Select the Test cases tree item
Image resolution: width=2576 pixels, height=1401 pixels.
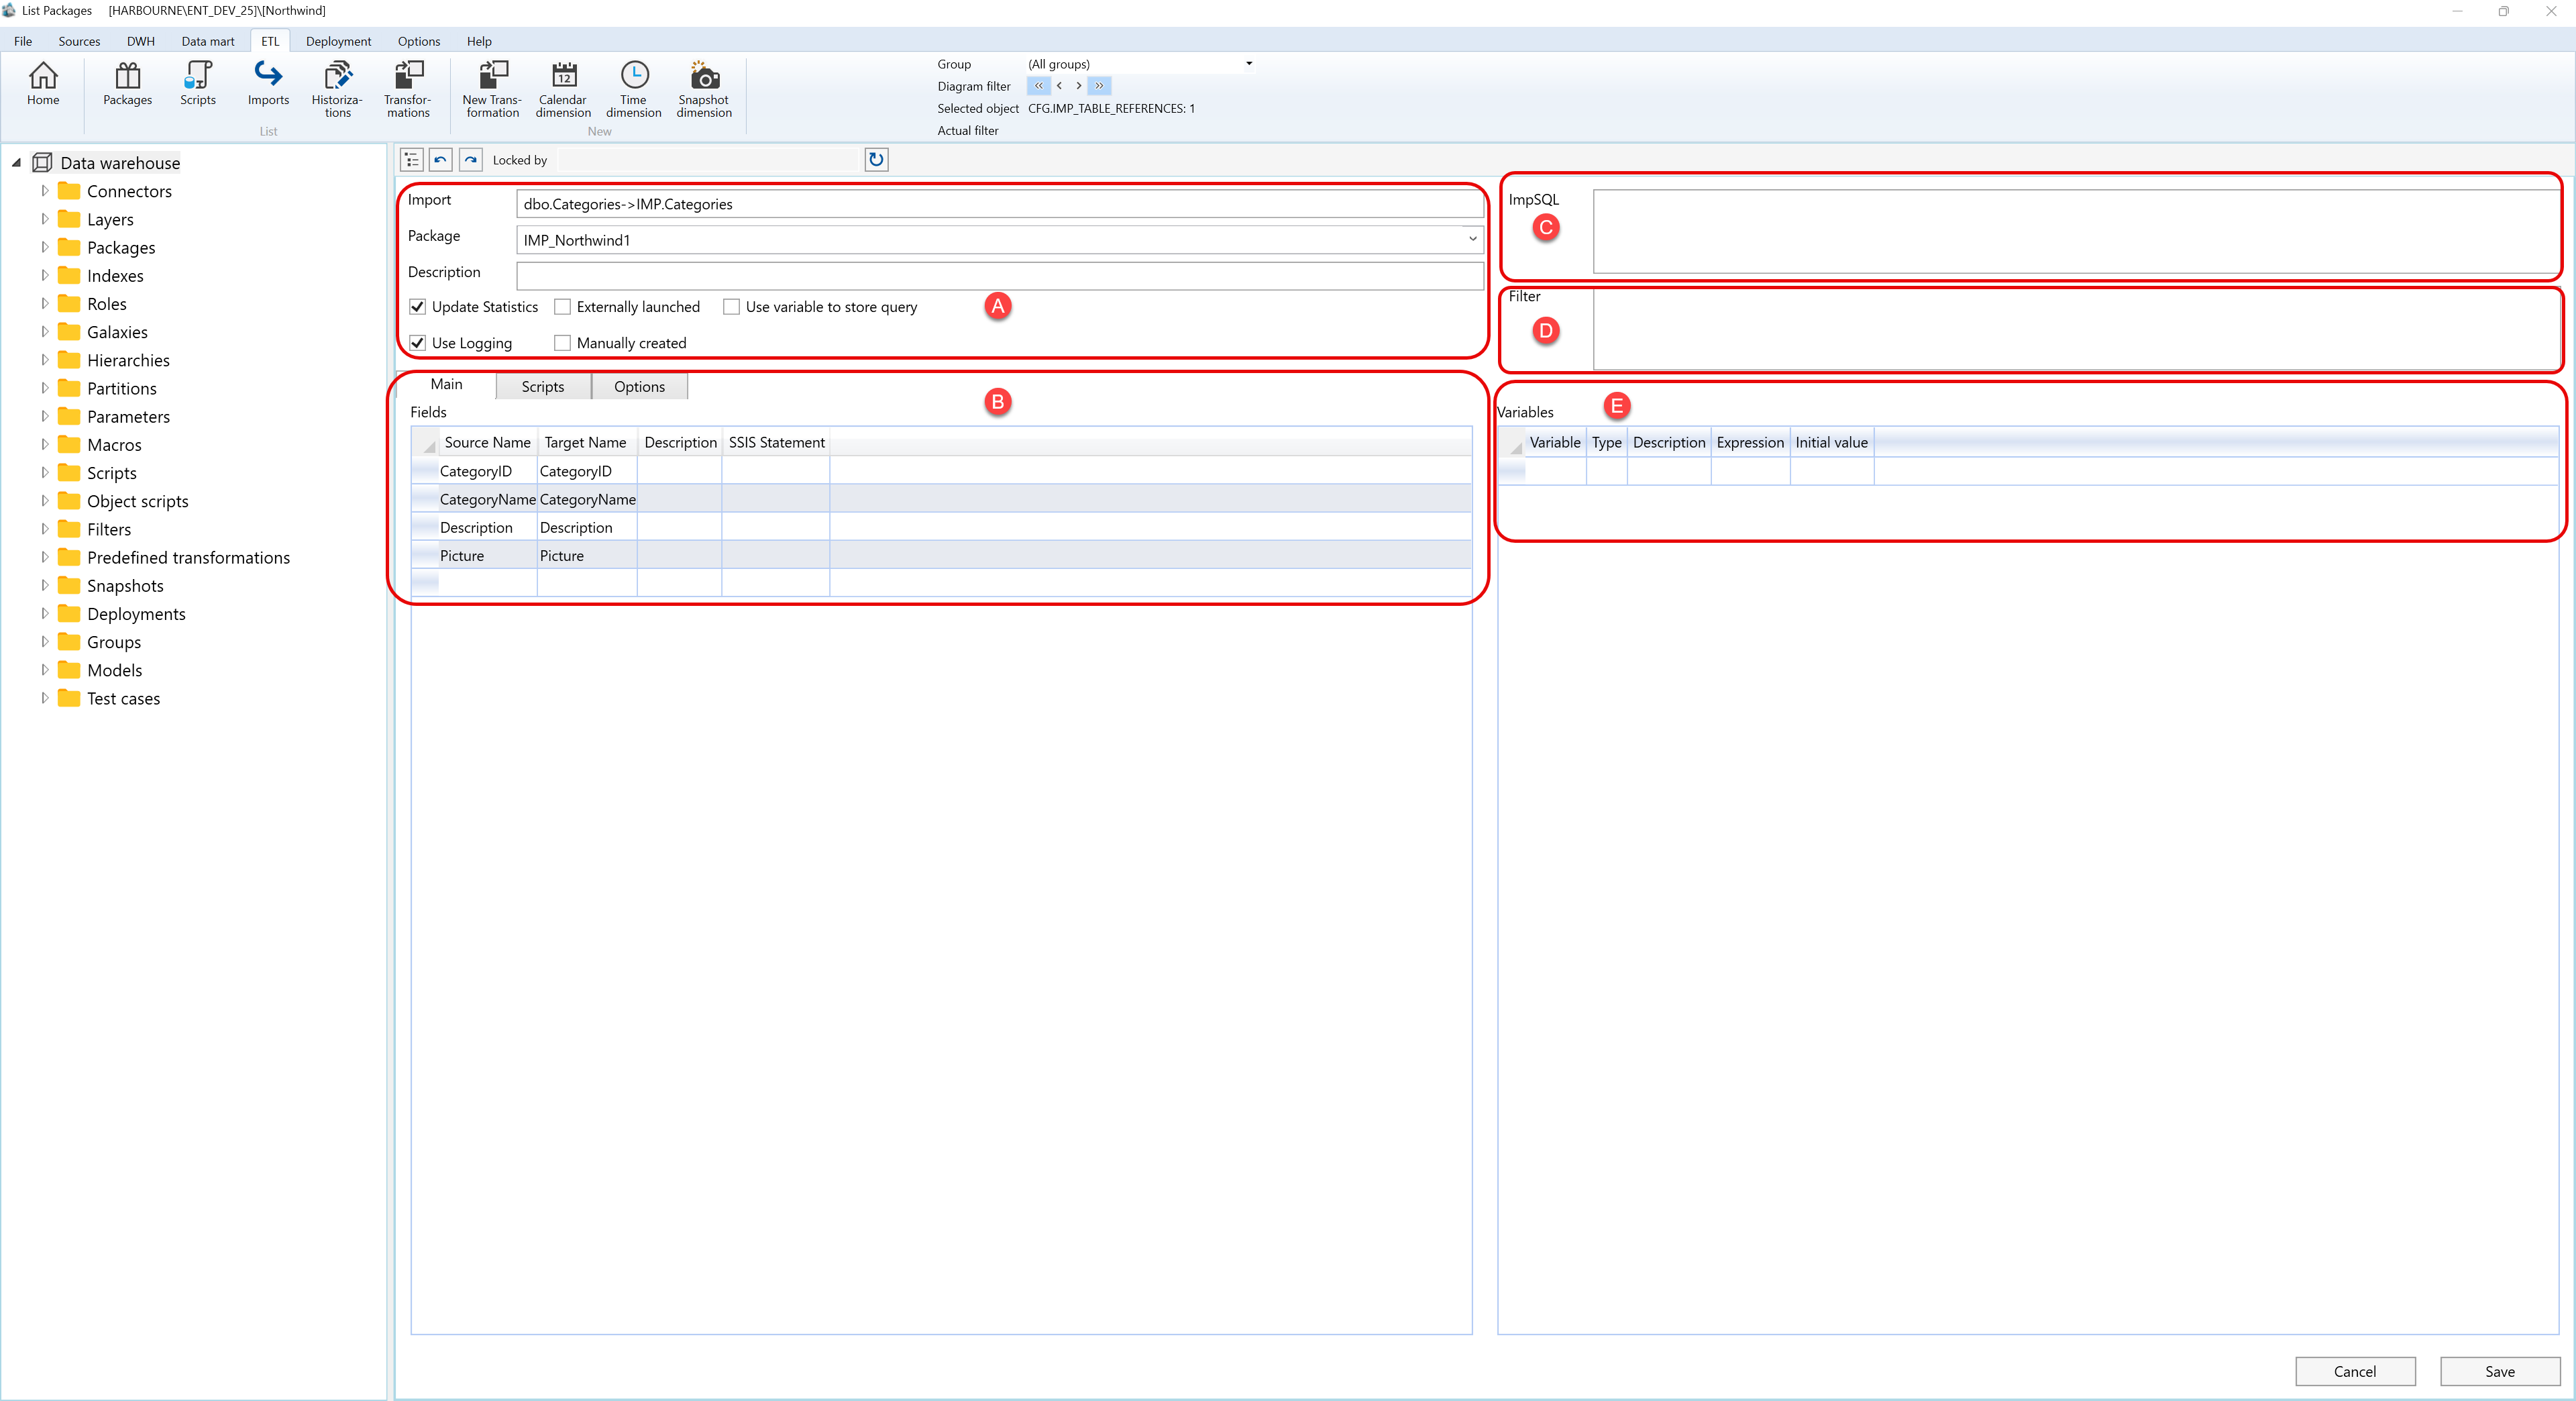coord(123,698)
